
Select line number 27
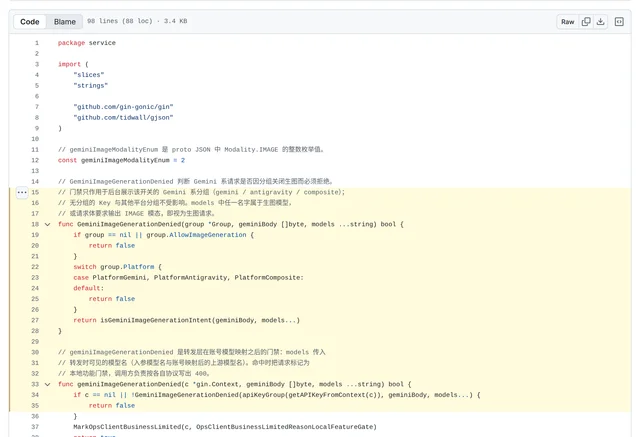coord(35,320)
